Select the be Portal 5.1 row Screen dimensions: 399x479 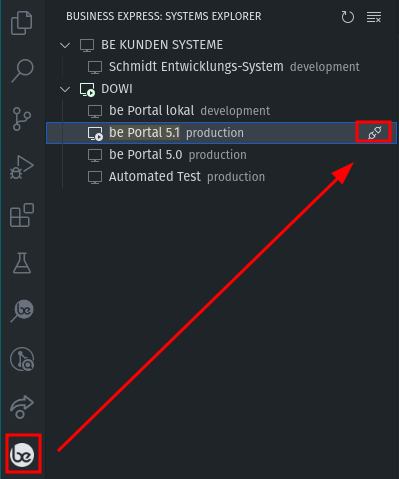point(221,133)
